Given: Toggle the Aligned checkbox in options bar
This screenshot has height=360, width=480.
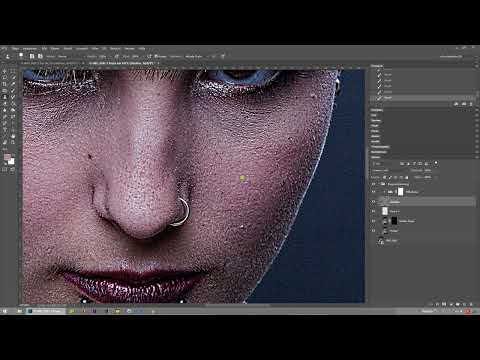Looking at the screenshot, I should click(156, 56).
